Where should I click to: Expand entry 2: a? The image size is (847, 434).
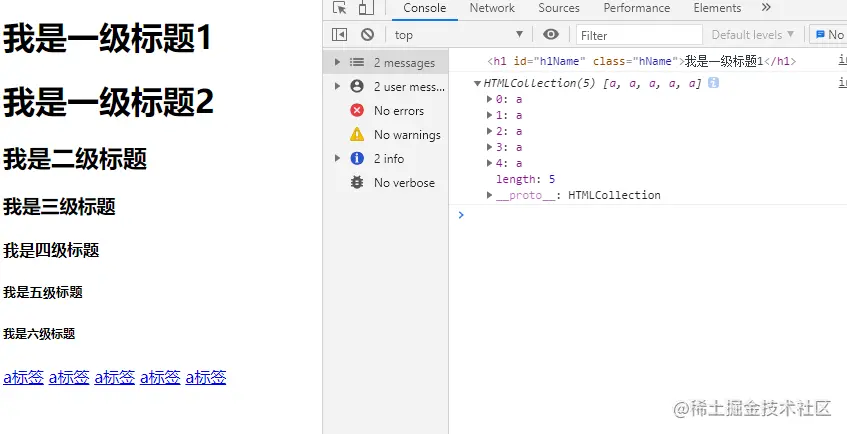489,131
